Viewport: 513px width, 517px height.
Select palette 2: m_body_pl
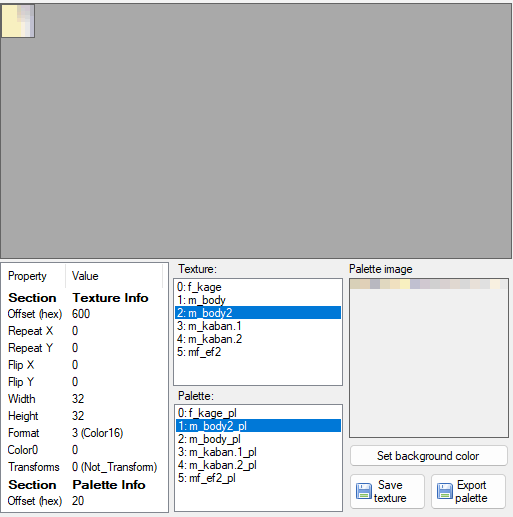pyautogui.click(x=258, y=439)
